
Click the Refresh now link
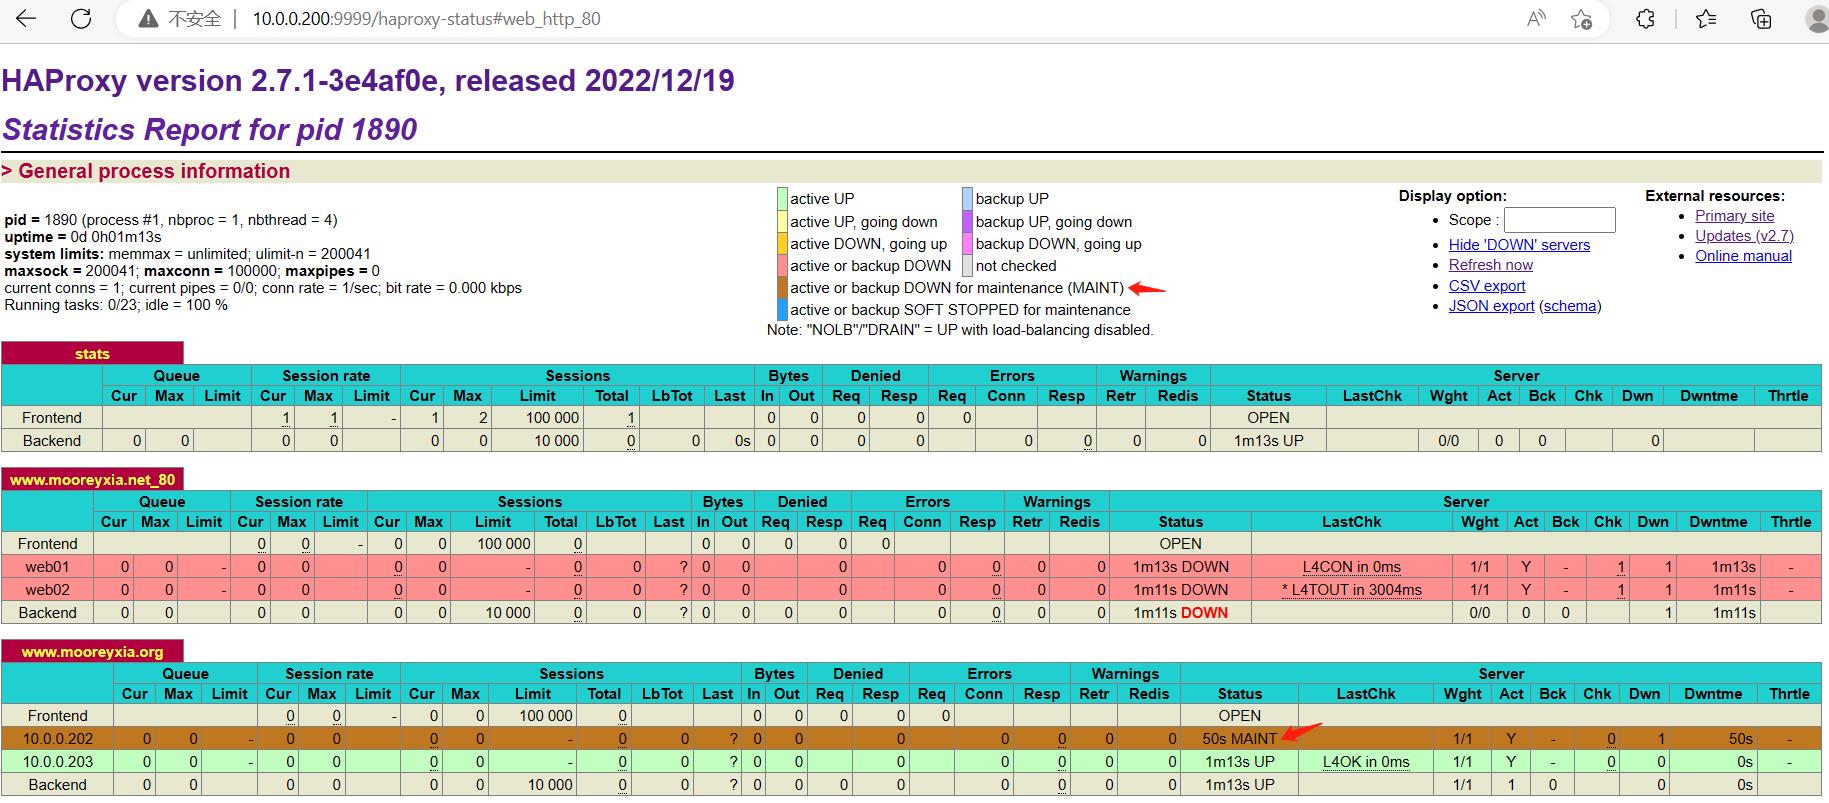click(x=1490, y=265)
